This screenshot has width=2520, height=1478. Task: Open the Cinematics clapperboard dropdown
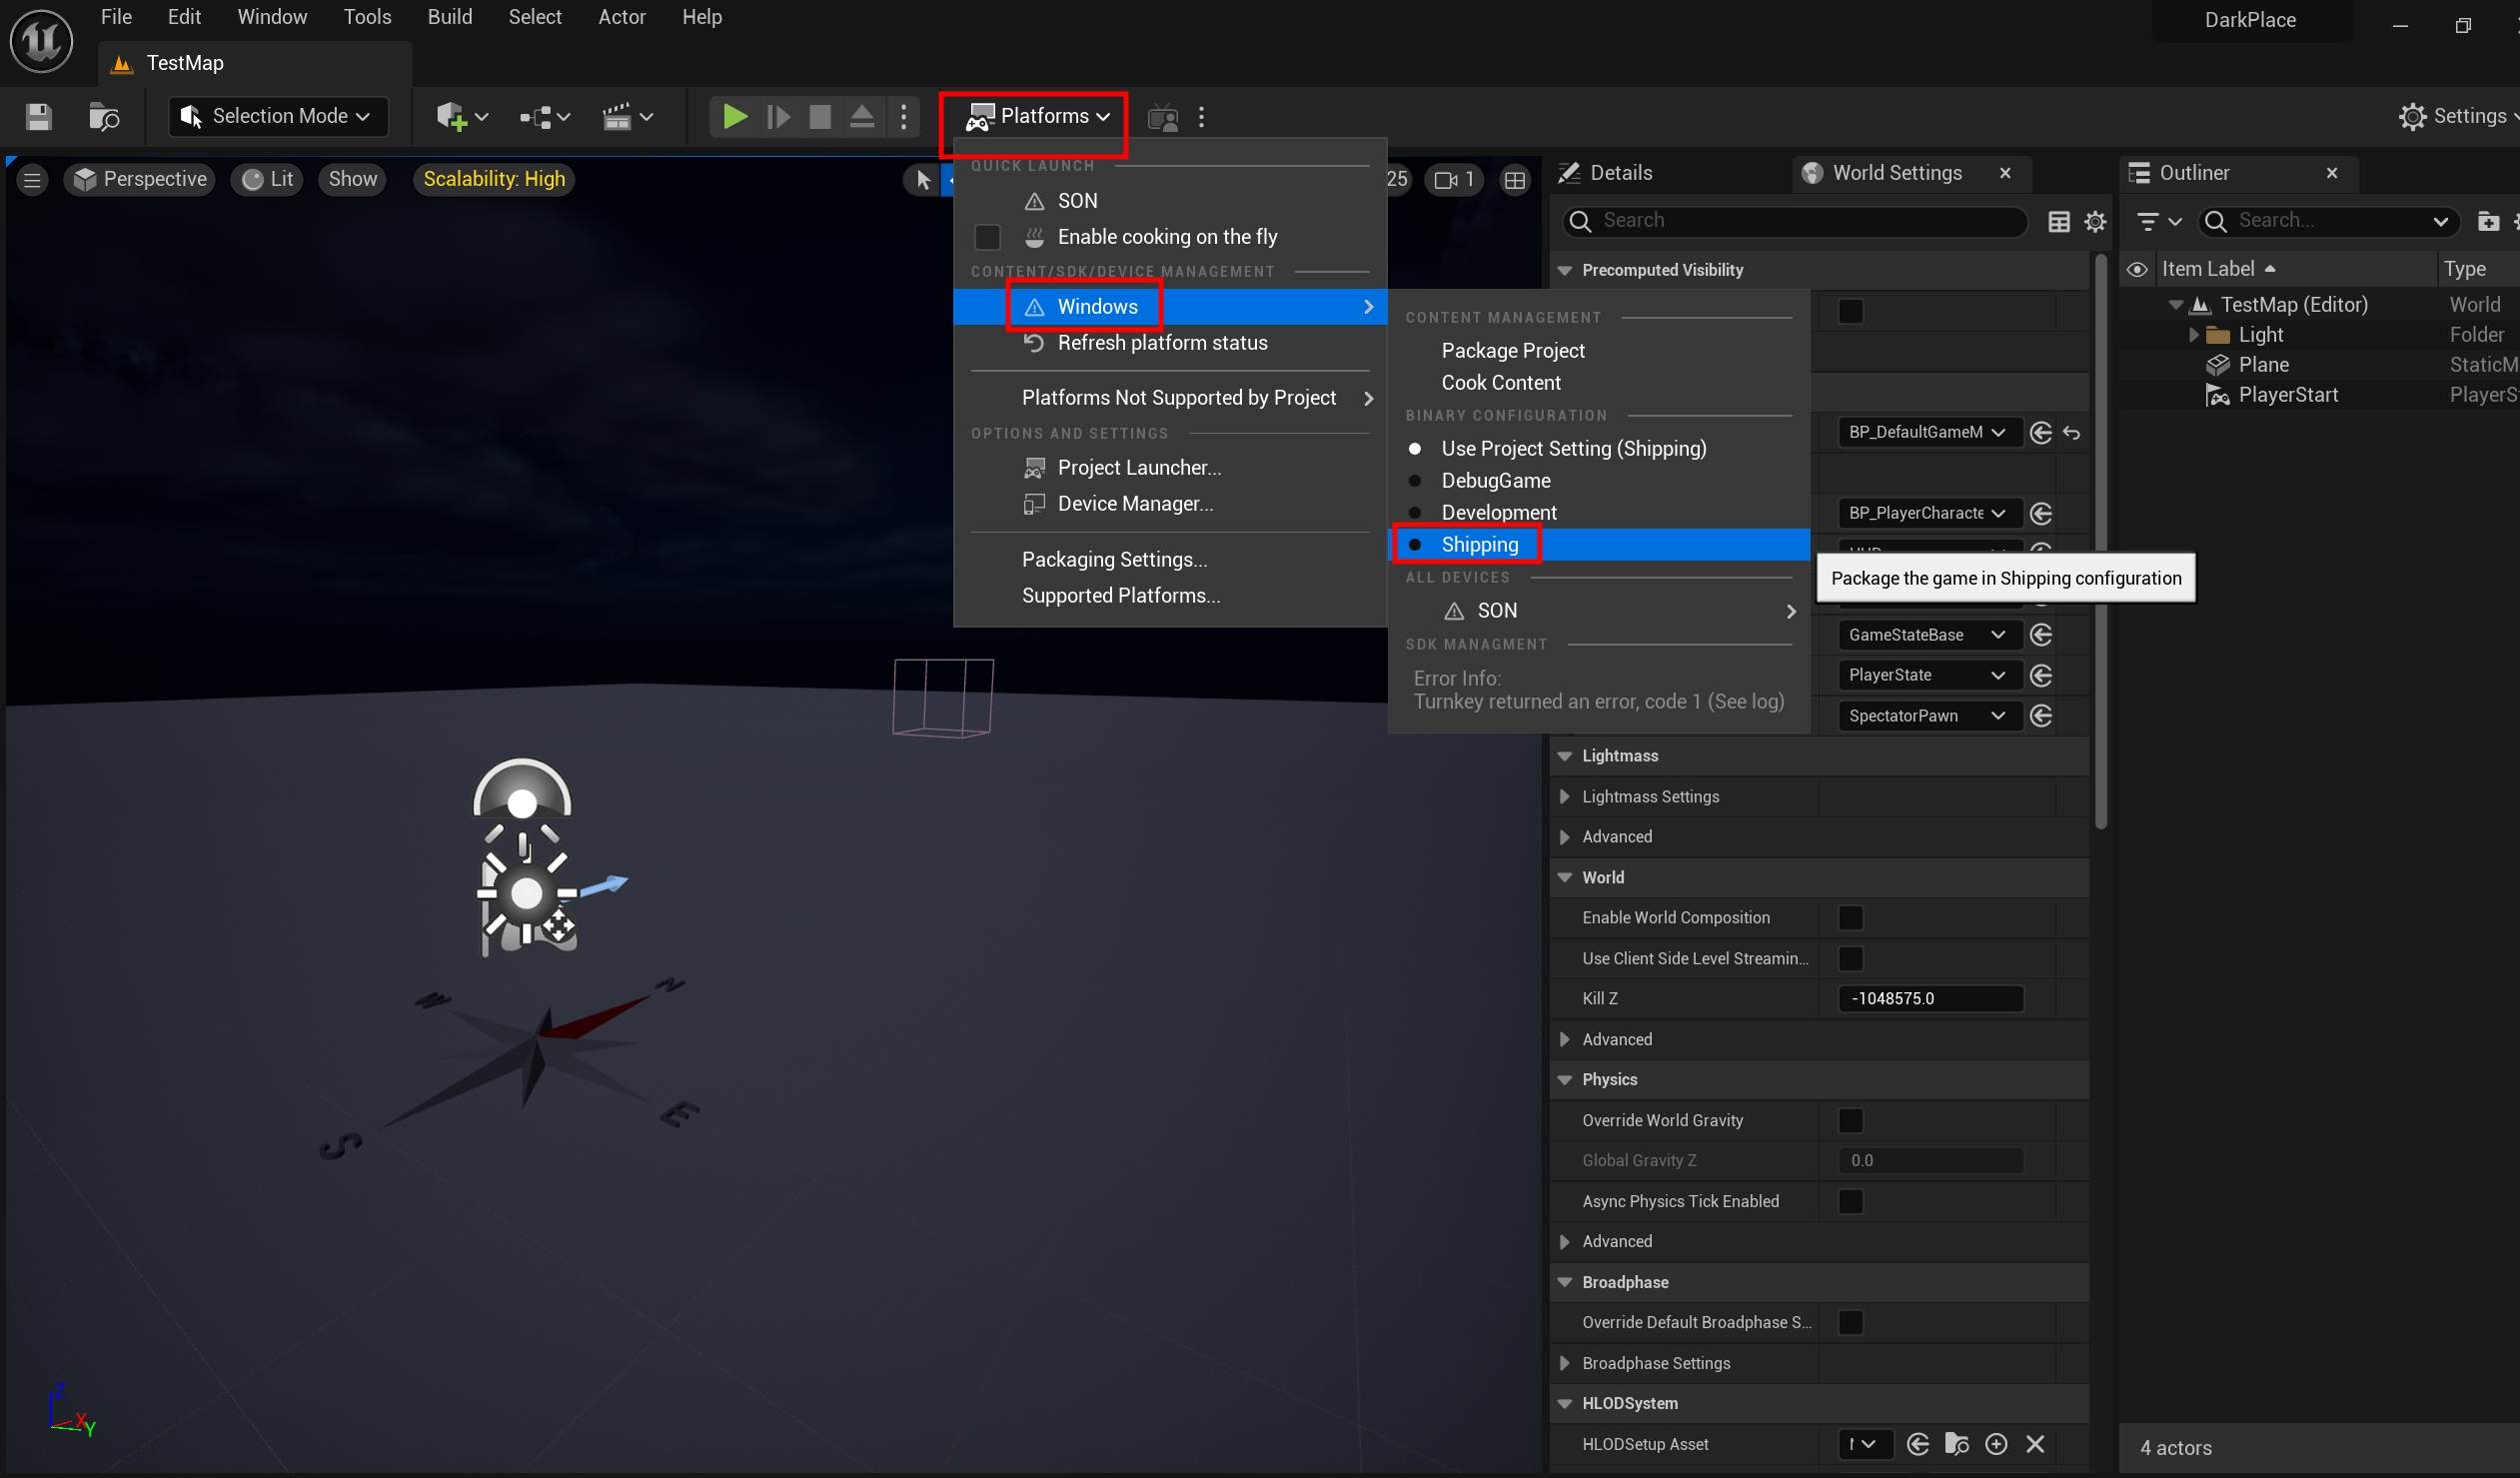(x=627, y=117)
